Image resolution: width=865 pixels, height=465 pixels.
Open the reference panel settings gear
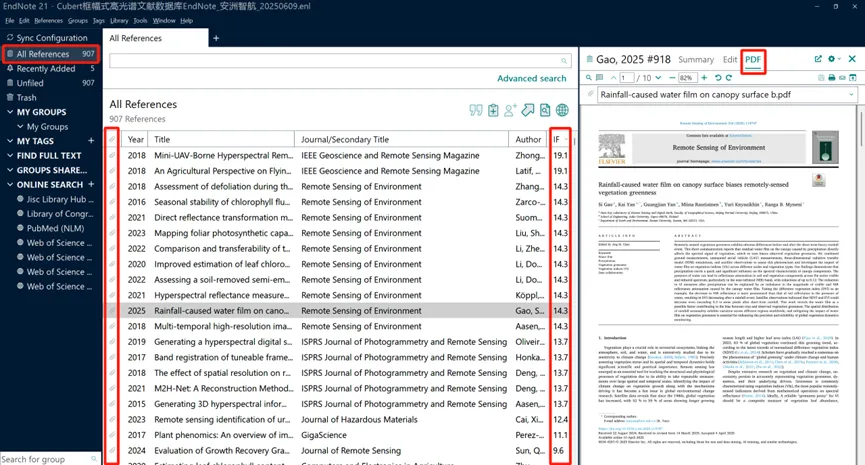coord(831,59)
